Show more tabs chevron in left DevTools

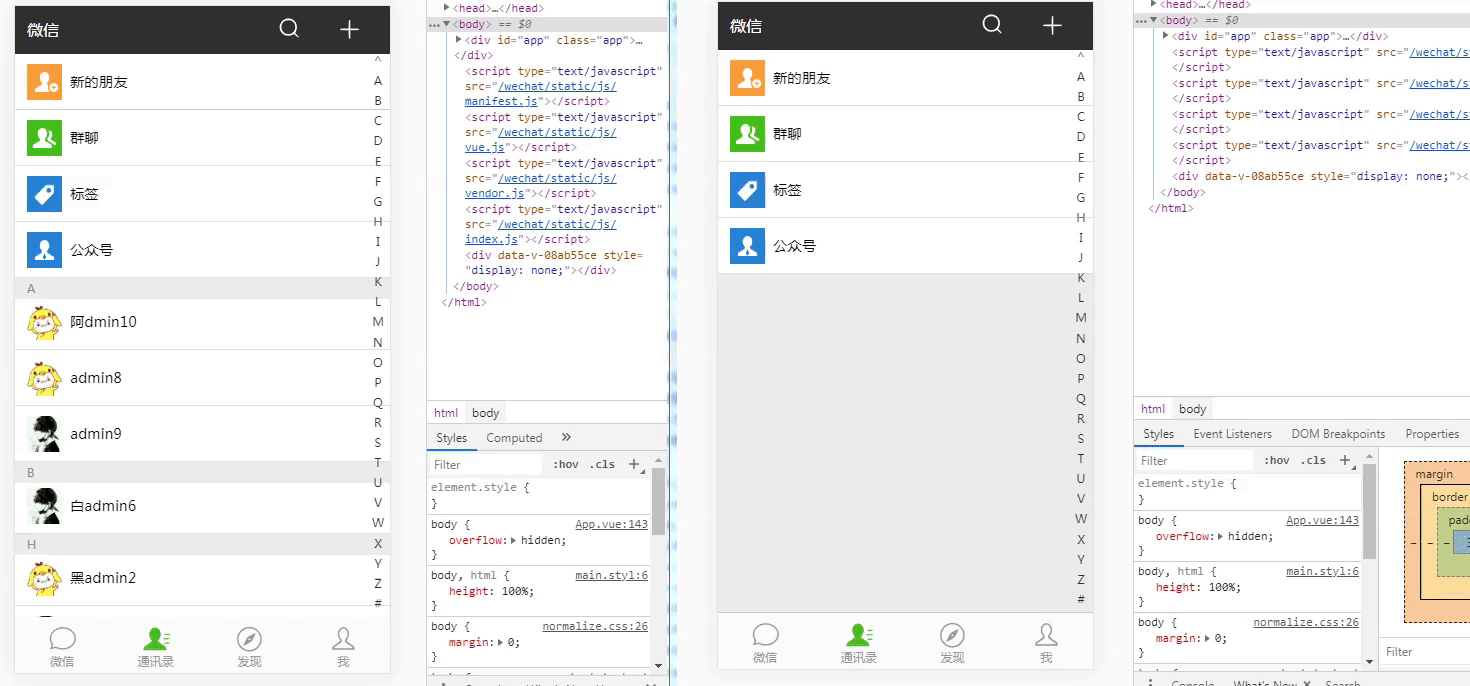point(566,437)
